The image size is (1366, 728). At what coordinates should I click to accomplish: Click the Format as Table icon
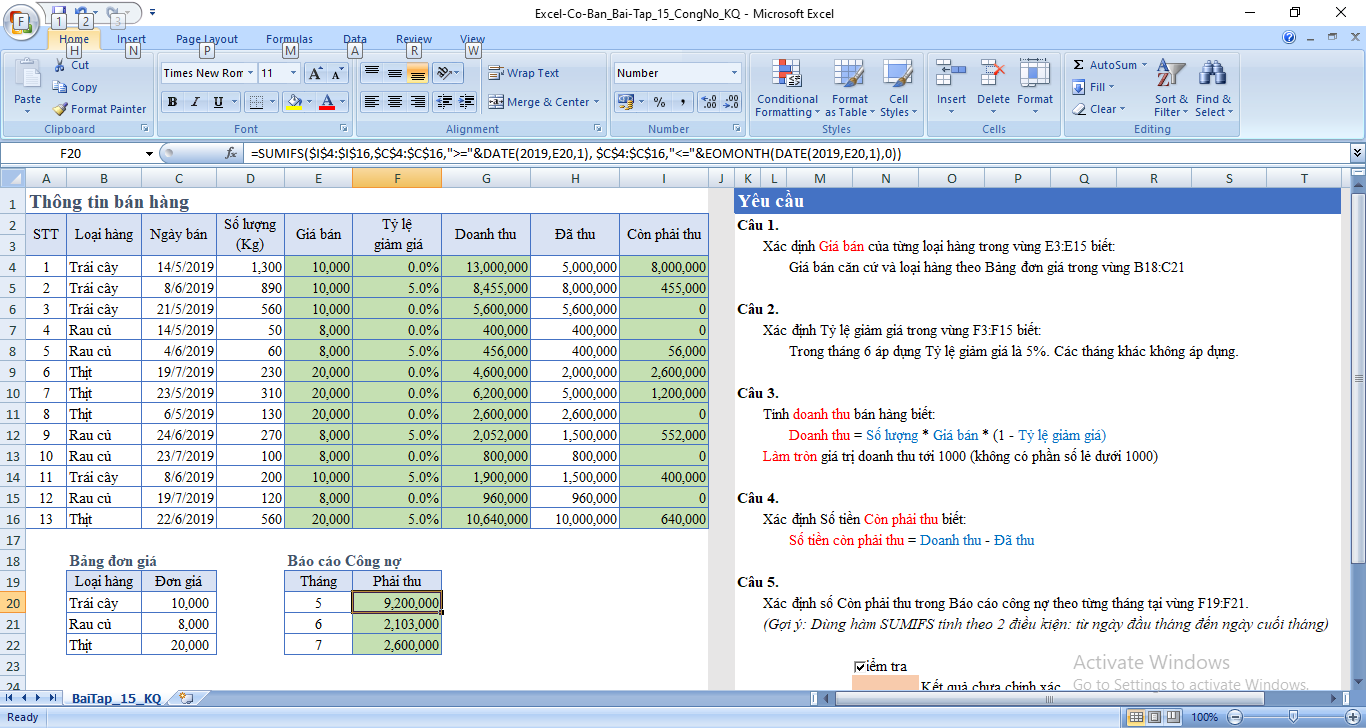(849, 88)
